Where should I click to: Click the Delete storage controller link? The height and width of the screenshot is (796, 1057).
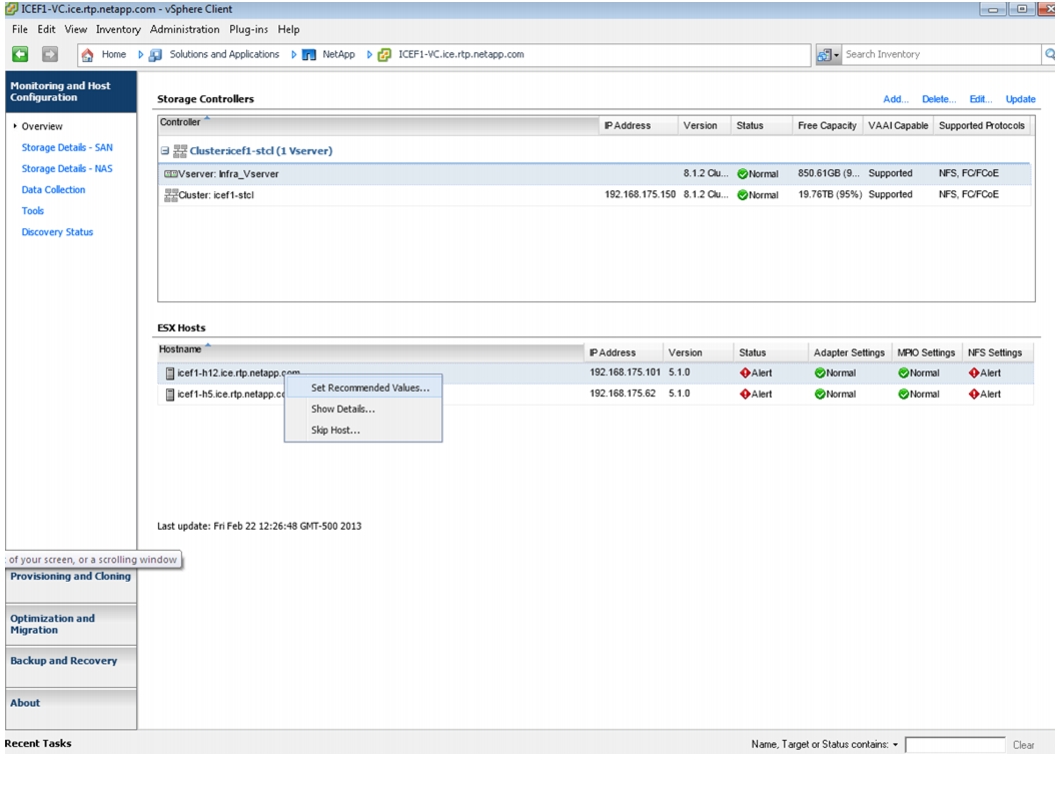(939, 99)
